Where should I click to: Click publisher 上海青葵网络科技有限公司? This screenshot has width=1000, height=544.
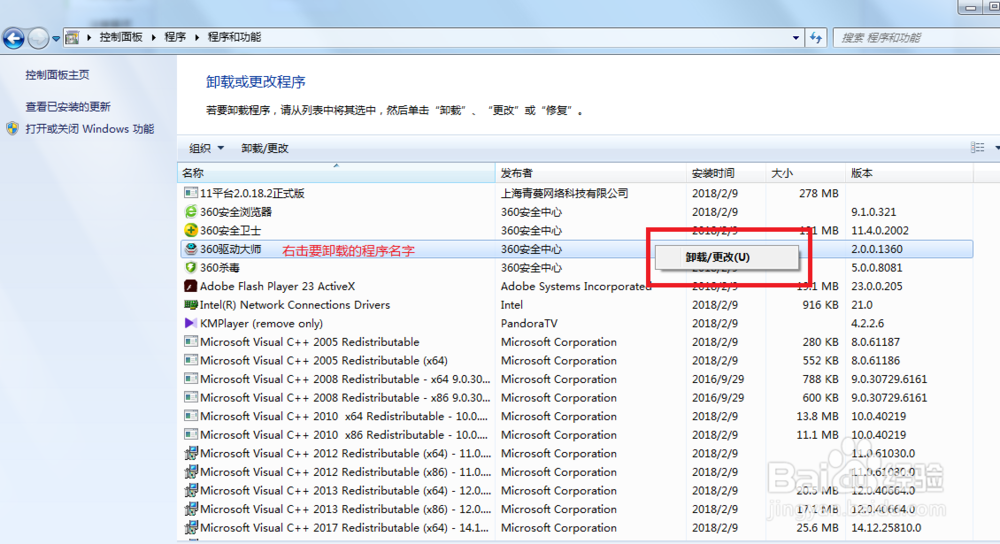coord(564,193)
